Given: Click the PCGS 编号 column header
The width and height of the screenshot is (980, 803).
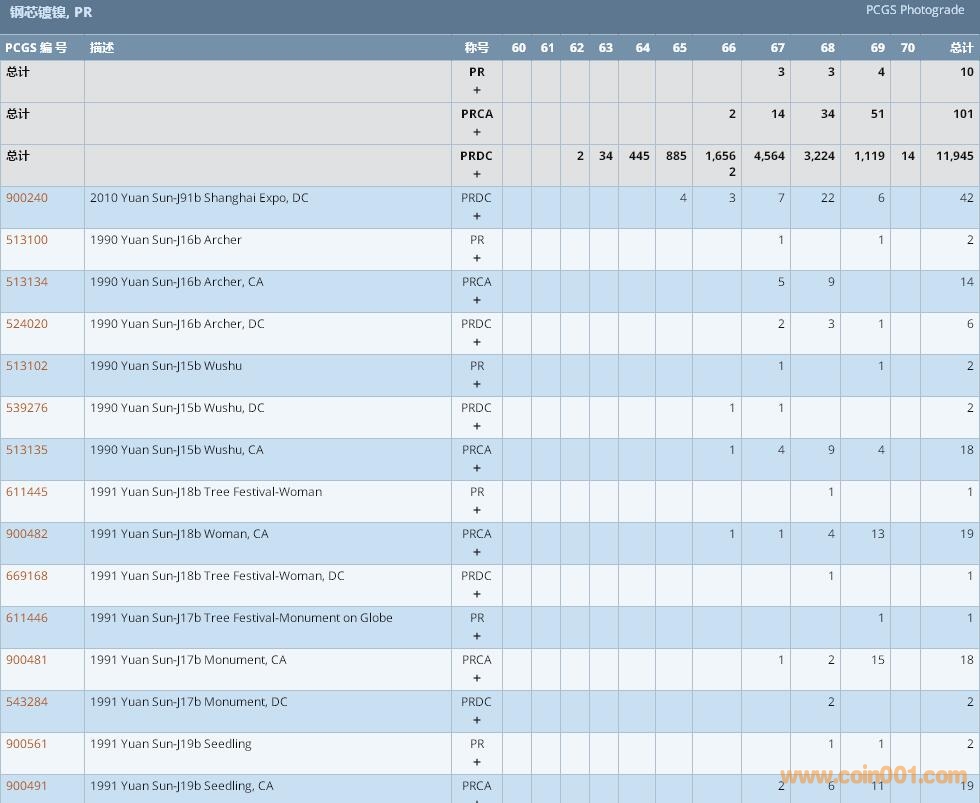Looking at the screenshot, I should pyautogui.click(x=36, y=48).
